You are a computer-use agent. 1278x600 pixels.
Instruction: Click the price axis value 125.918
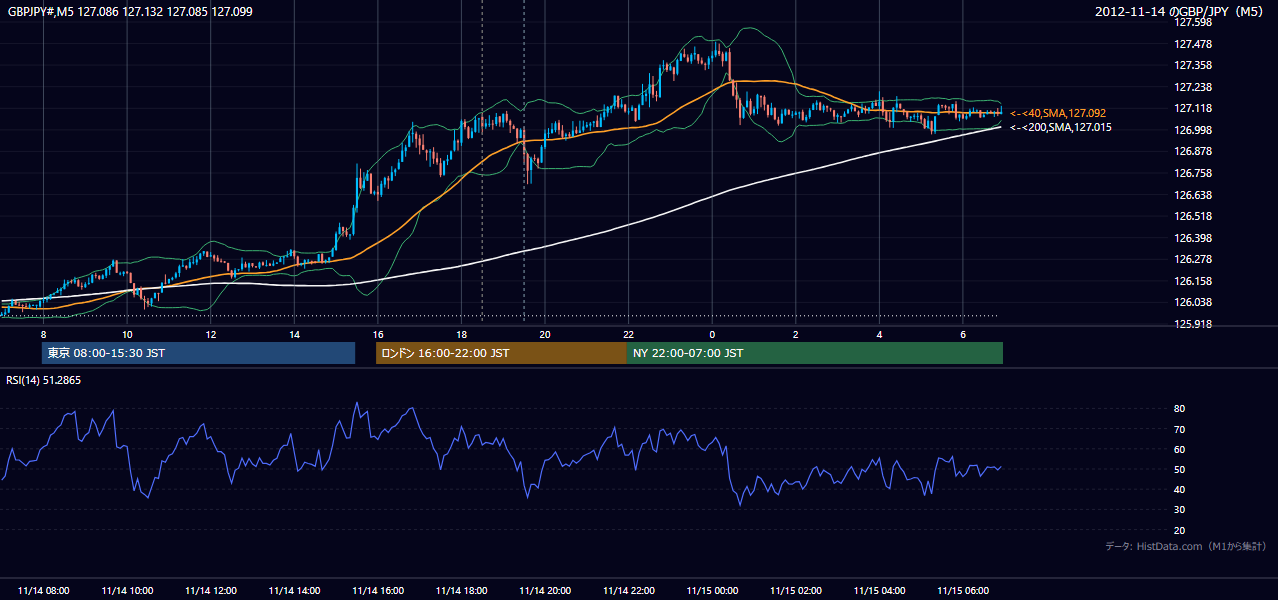1193,324
